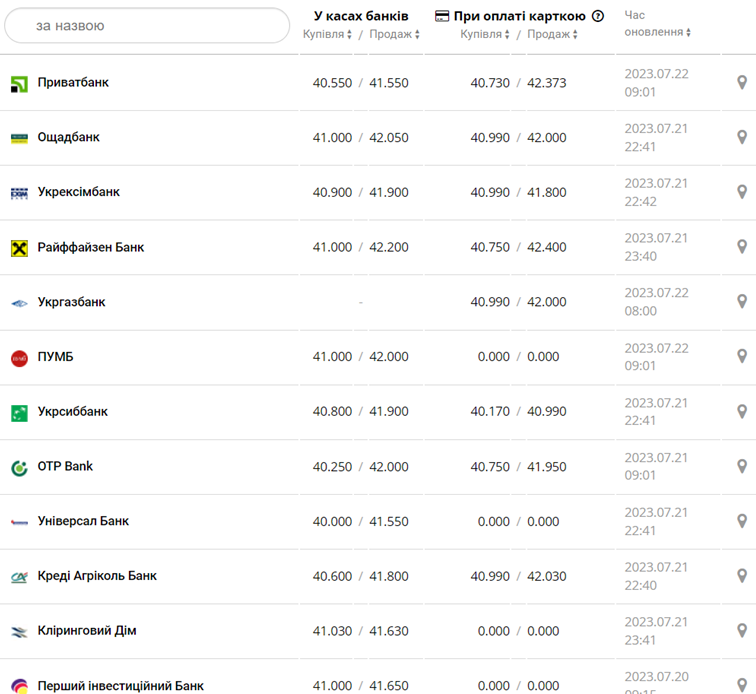Sort by cash desk Купівля rate

tap(328, 34)
